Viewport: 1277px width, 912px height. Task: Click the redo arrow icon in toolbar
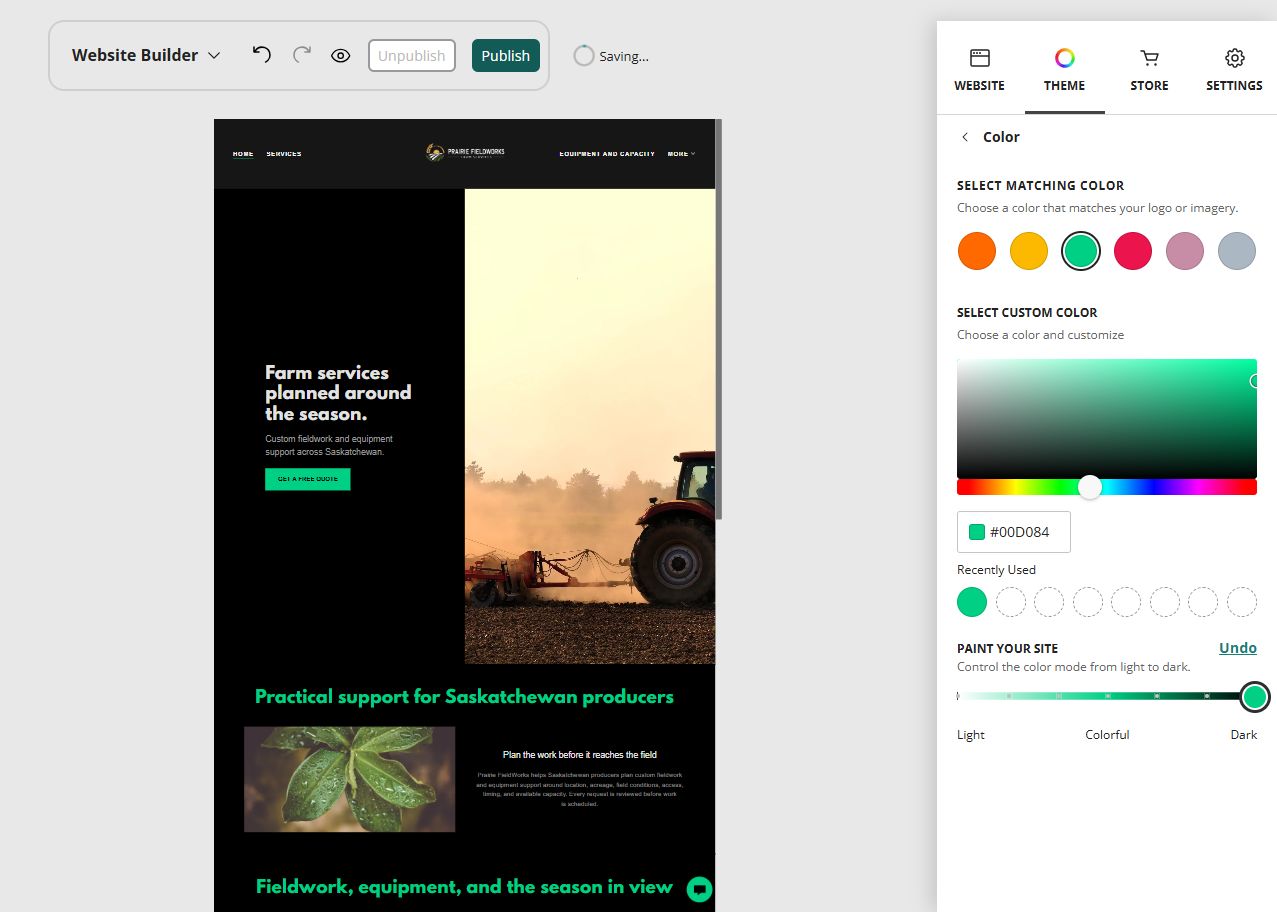(x=301, y=55)
